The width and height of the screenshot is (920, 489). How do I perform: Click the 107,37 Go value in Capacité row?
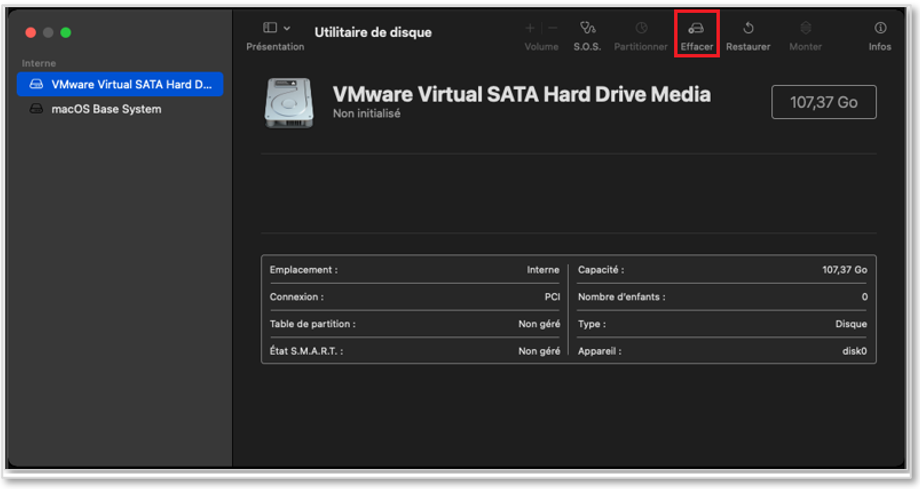(x=844, y=270)
